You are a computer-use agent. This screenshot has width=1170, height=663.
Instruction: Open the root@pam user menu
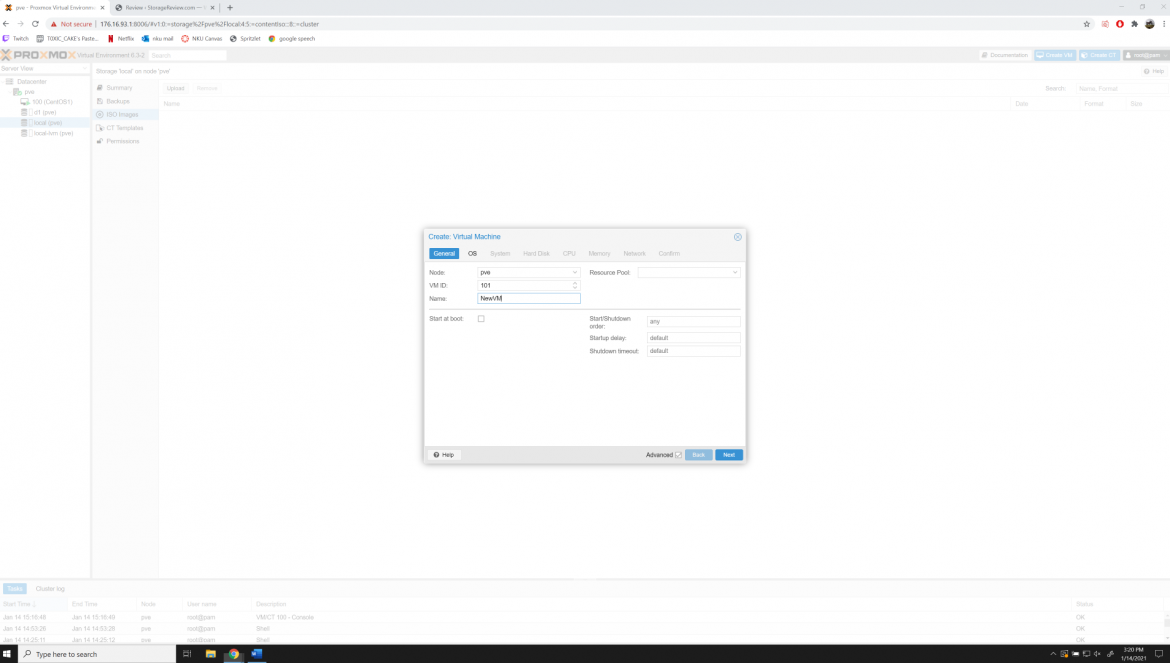[x=1146, y=55]
